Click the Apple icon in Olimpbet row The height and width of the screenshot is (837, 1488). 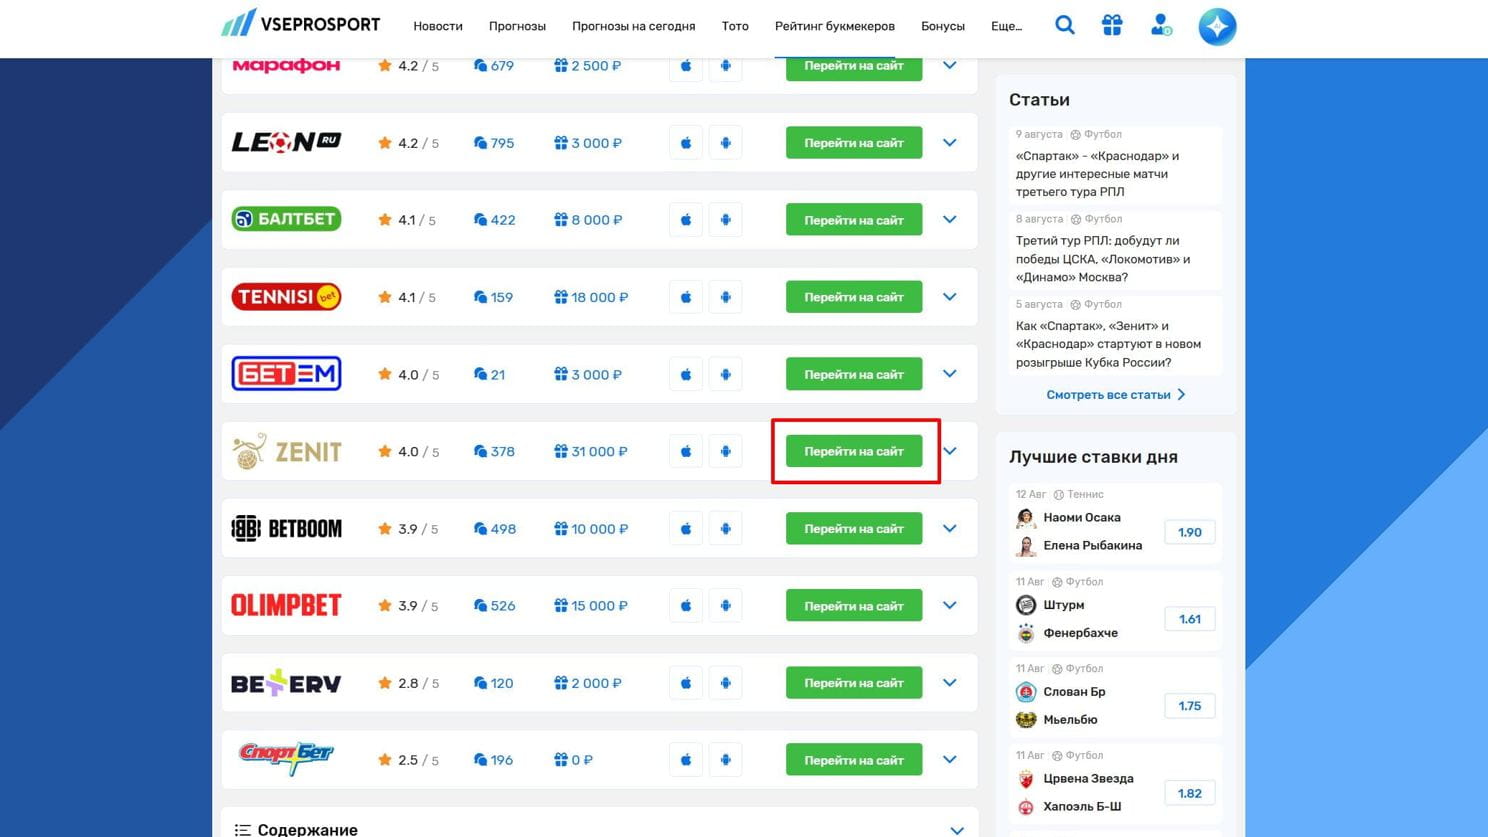686,606
